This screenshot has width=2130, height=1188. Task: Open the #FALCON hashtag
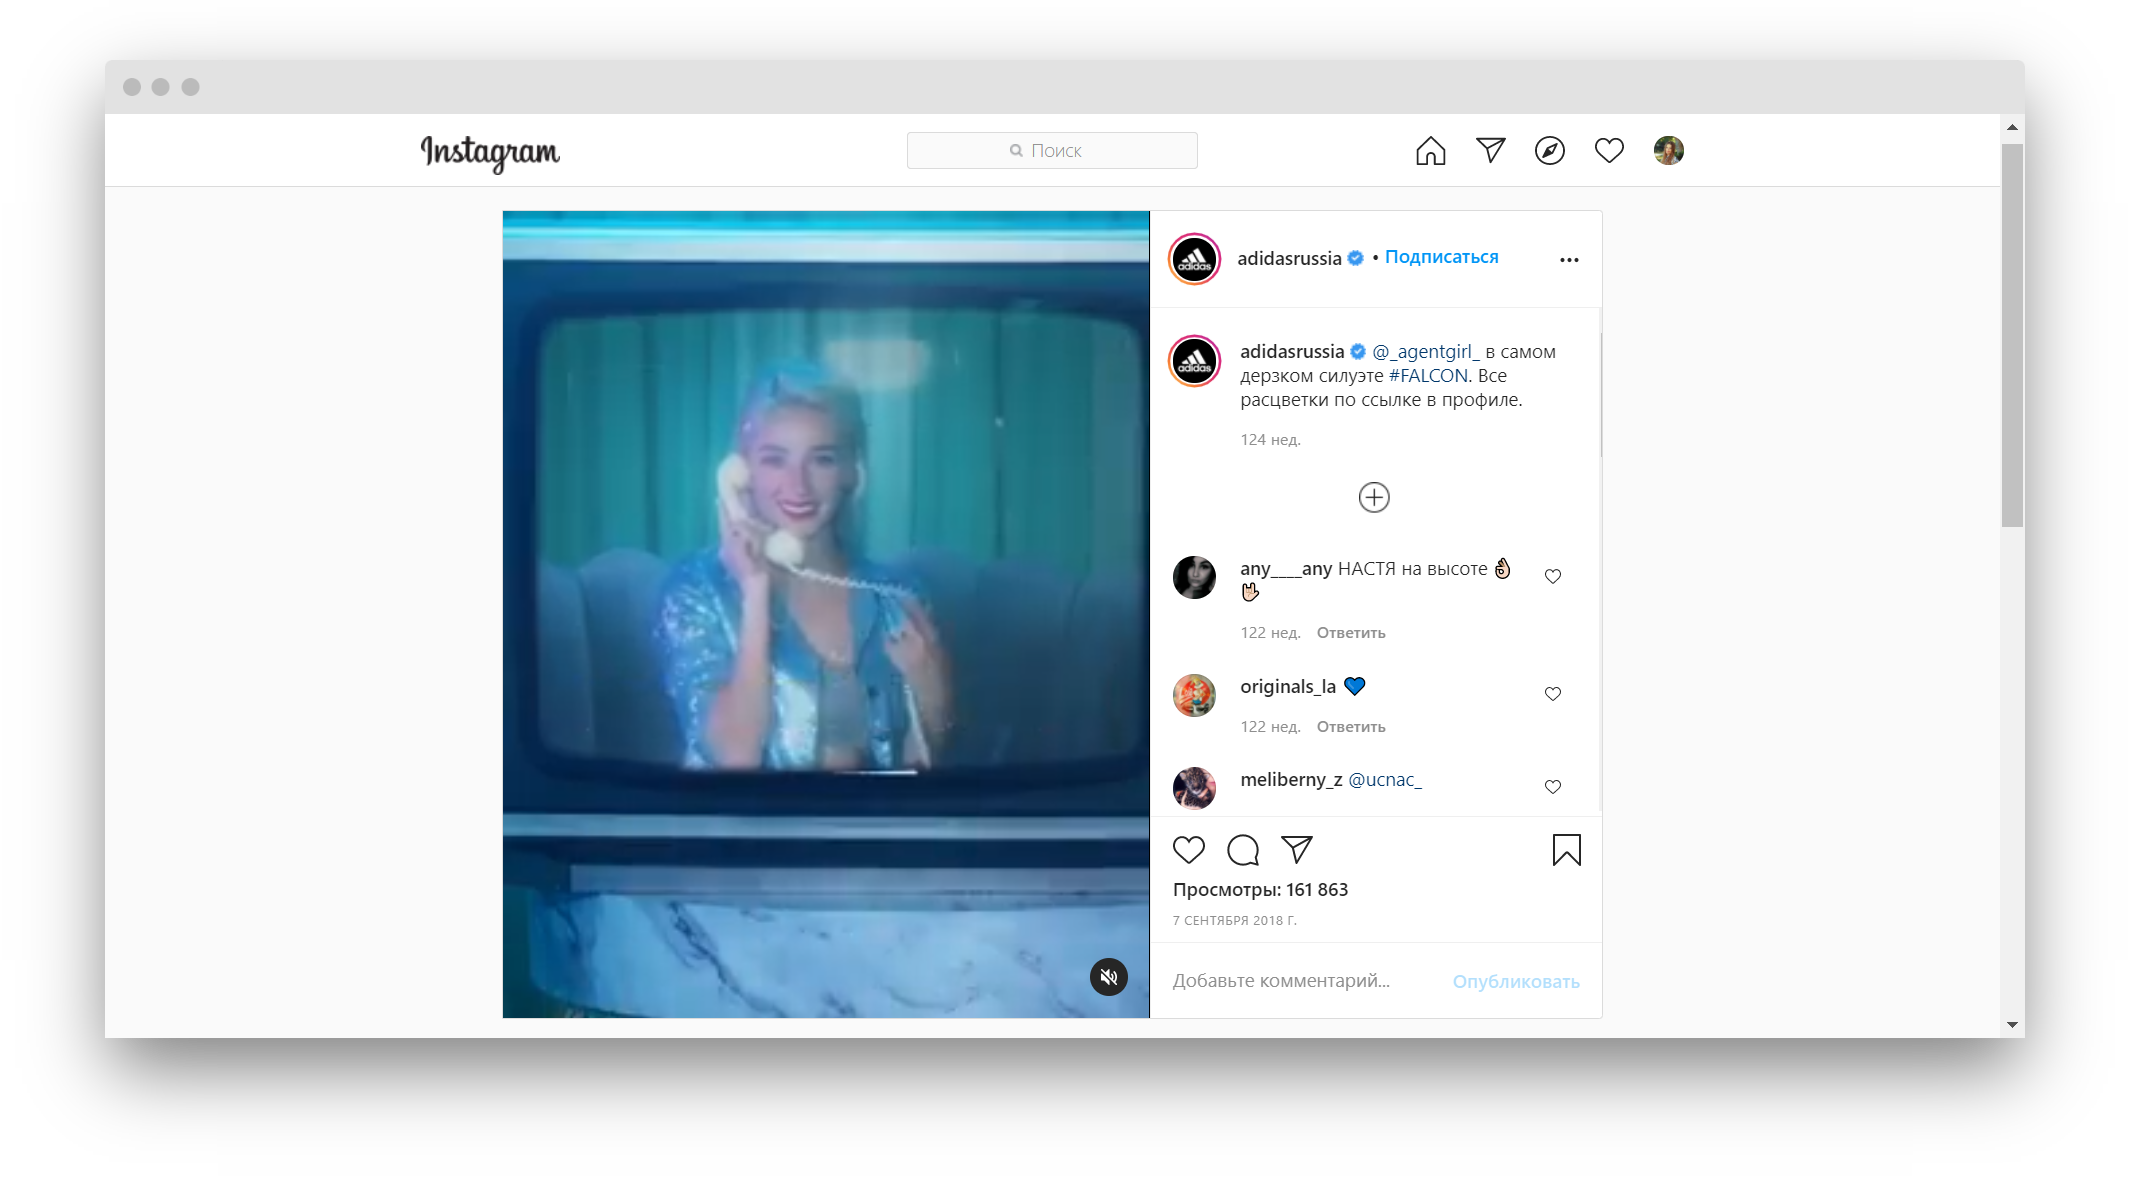coord(1428,376)
